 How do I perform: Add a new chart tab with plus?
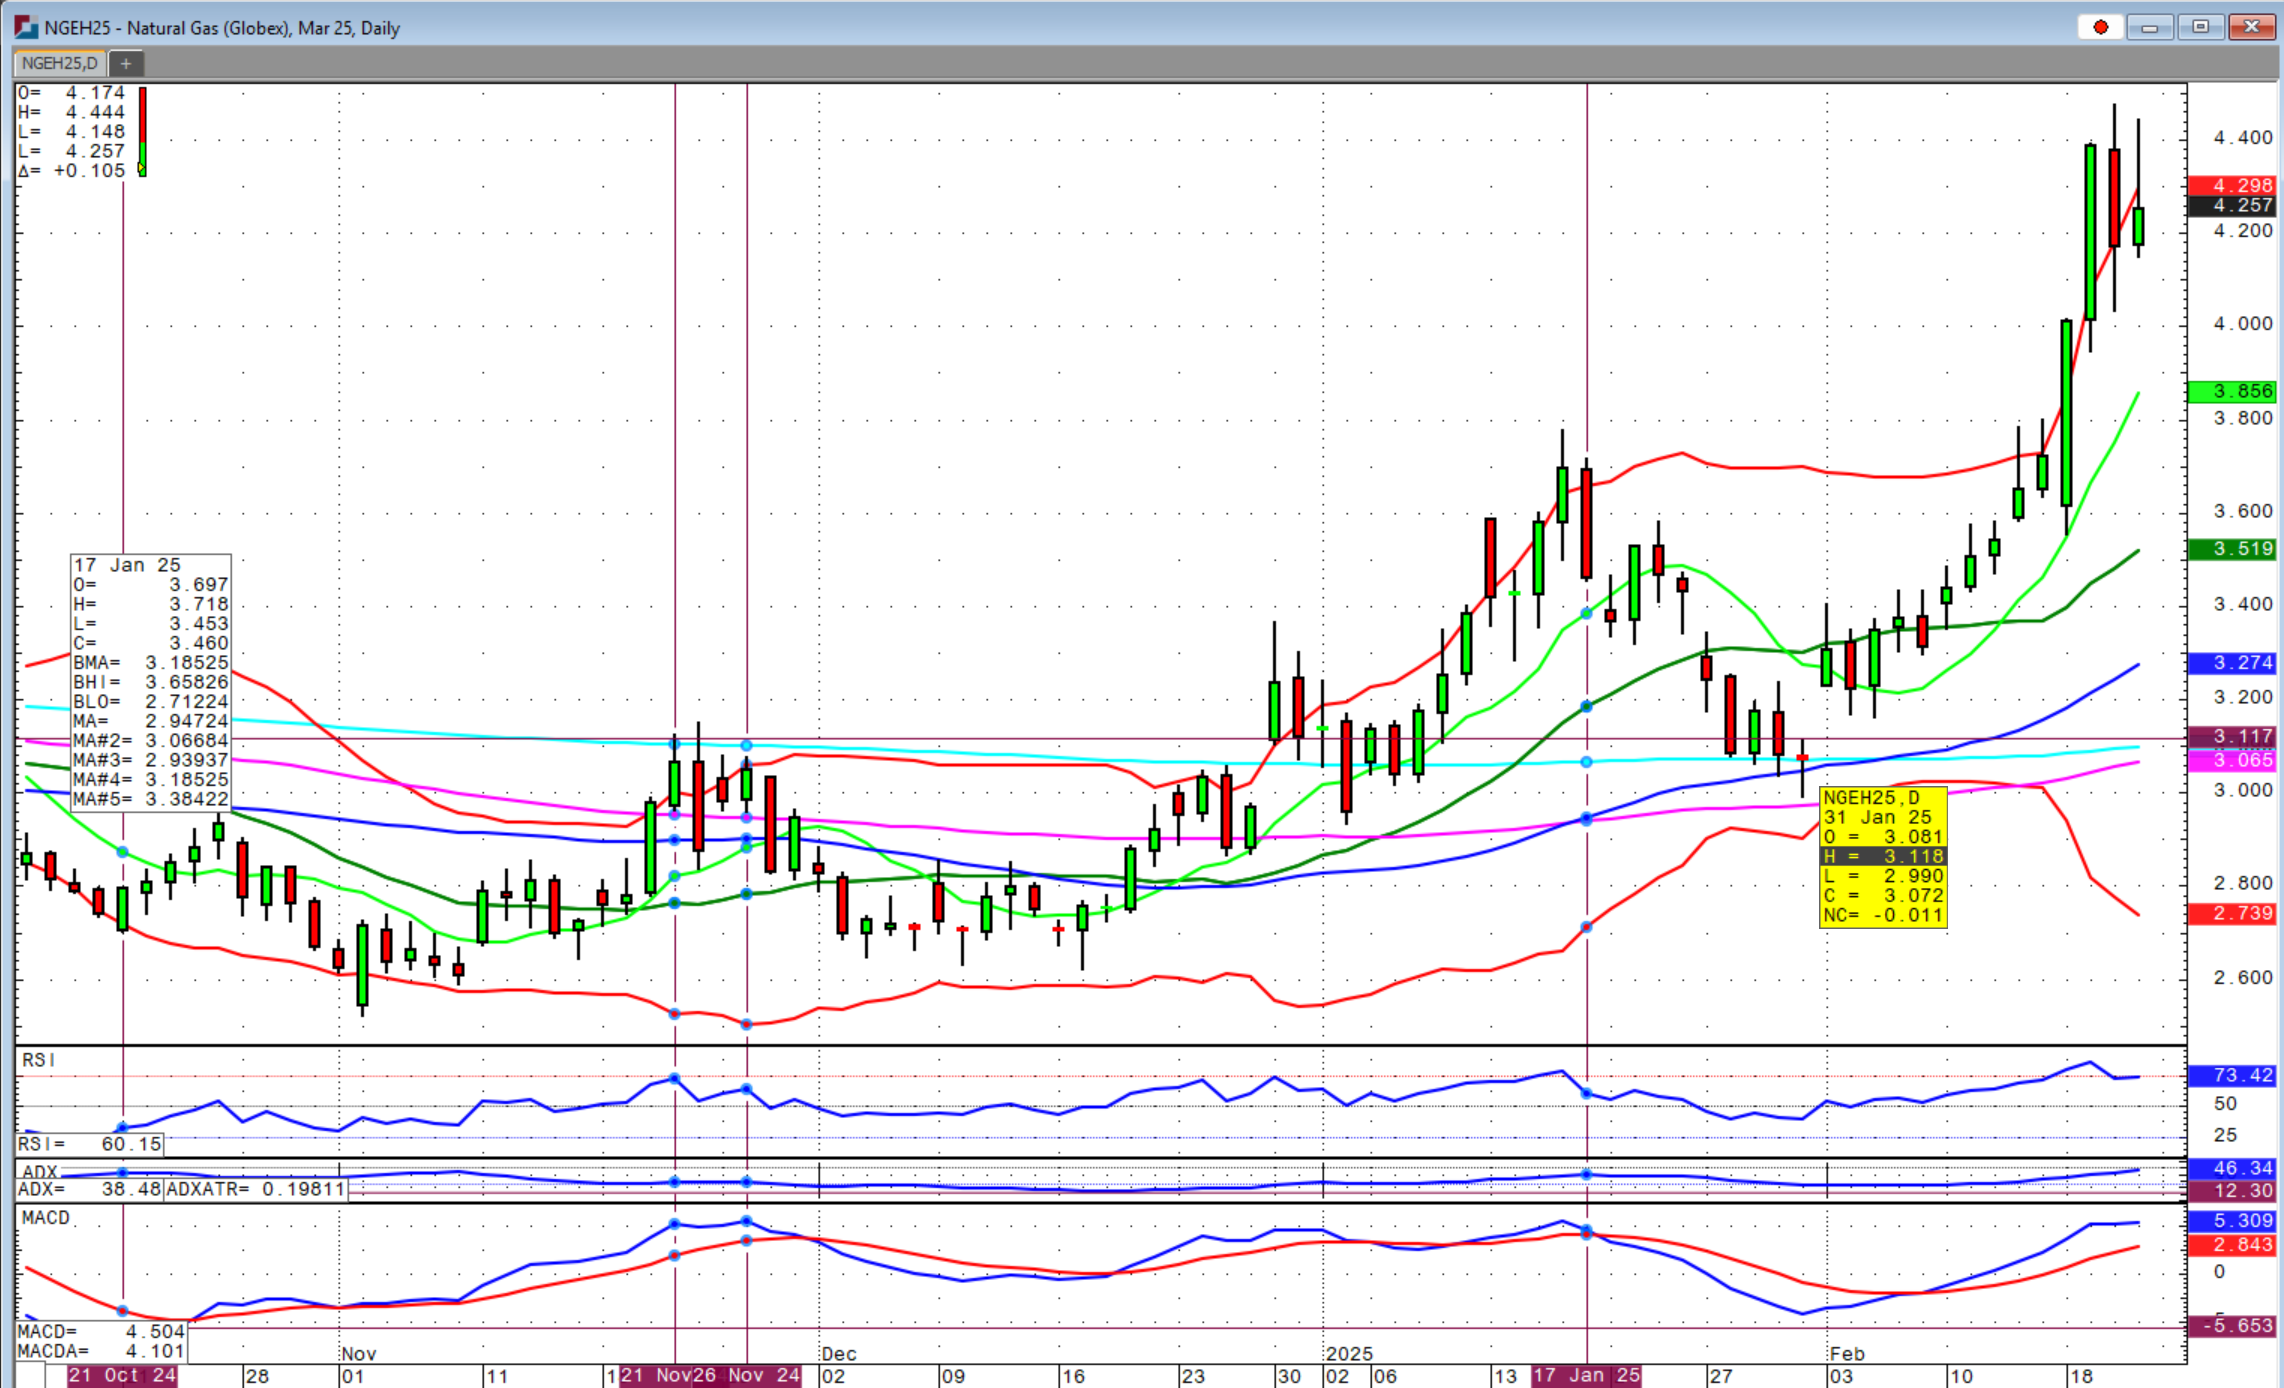tap(126, 63)
